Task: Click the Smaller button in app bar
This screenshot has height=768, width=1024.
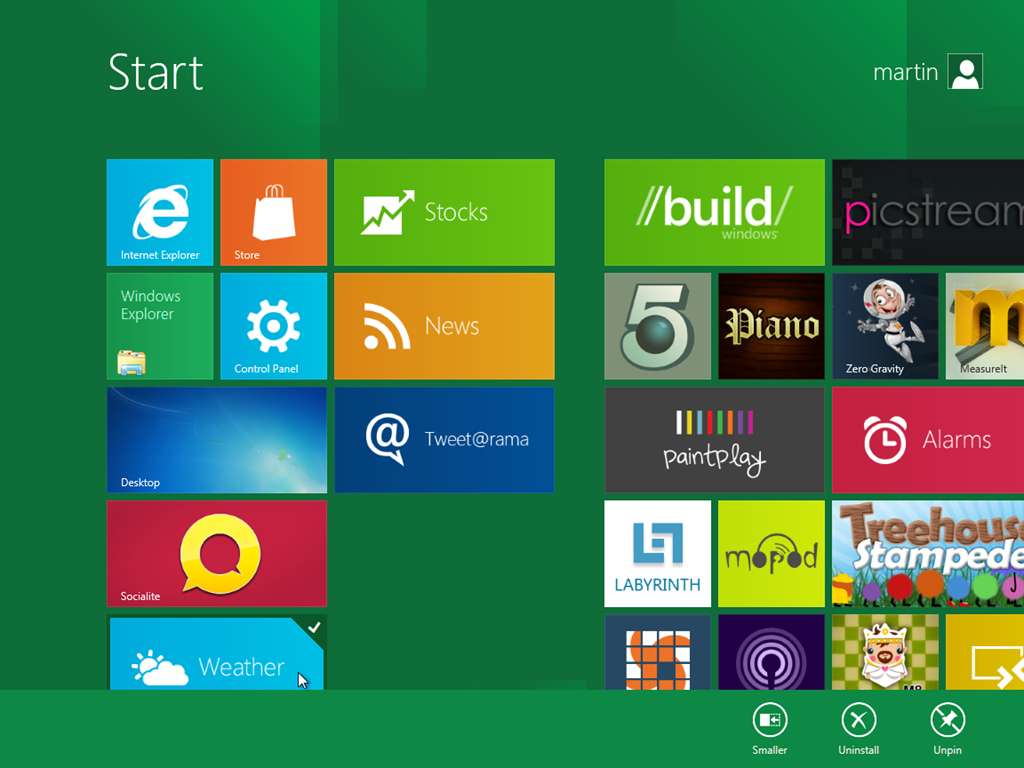Action: tap(770, 729)
